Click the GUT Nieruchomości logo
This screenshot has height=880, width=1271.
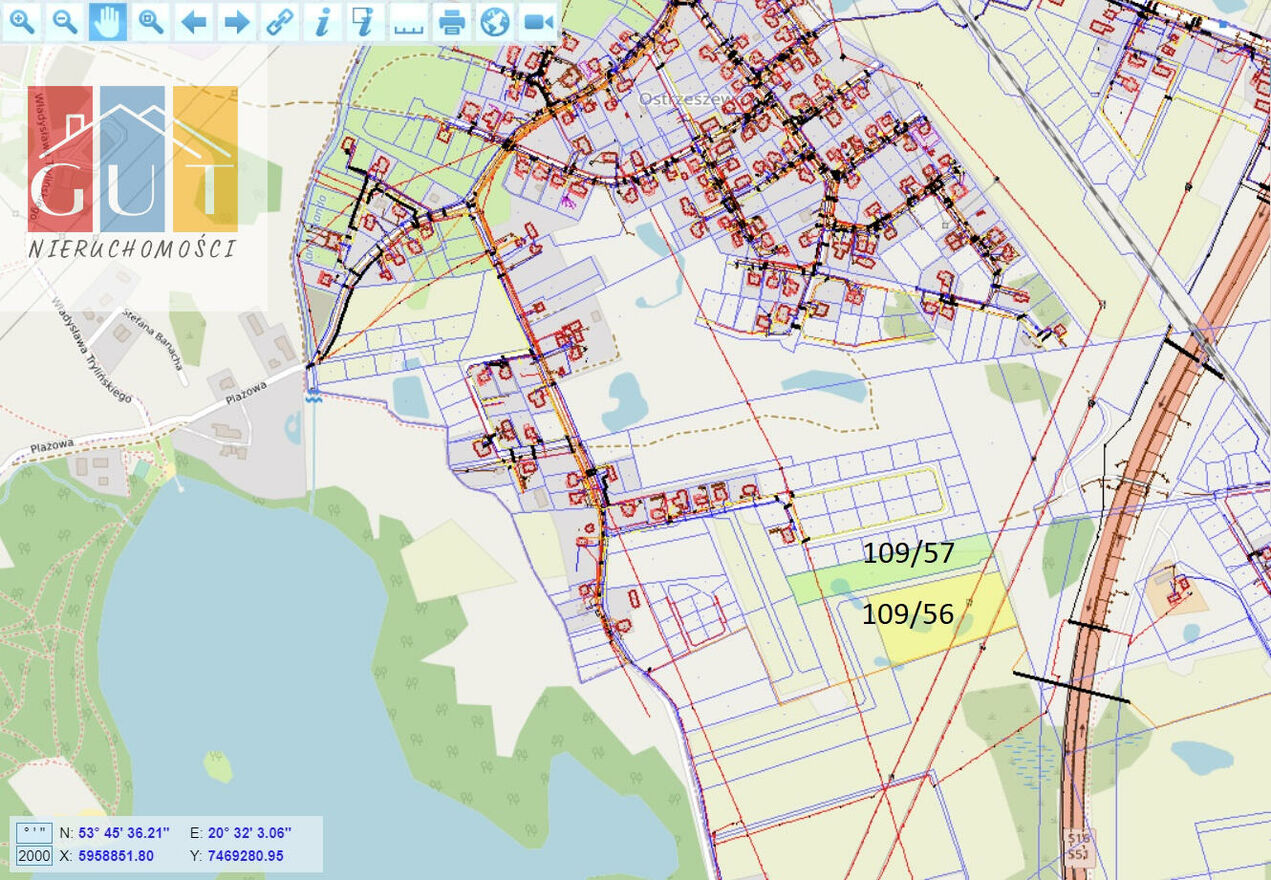[x=133, y=172]
